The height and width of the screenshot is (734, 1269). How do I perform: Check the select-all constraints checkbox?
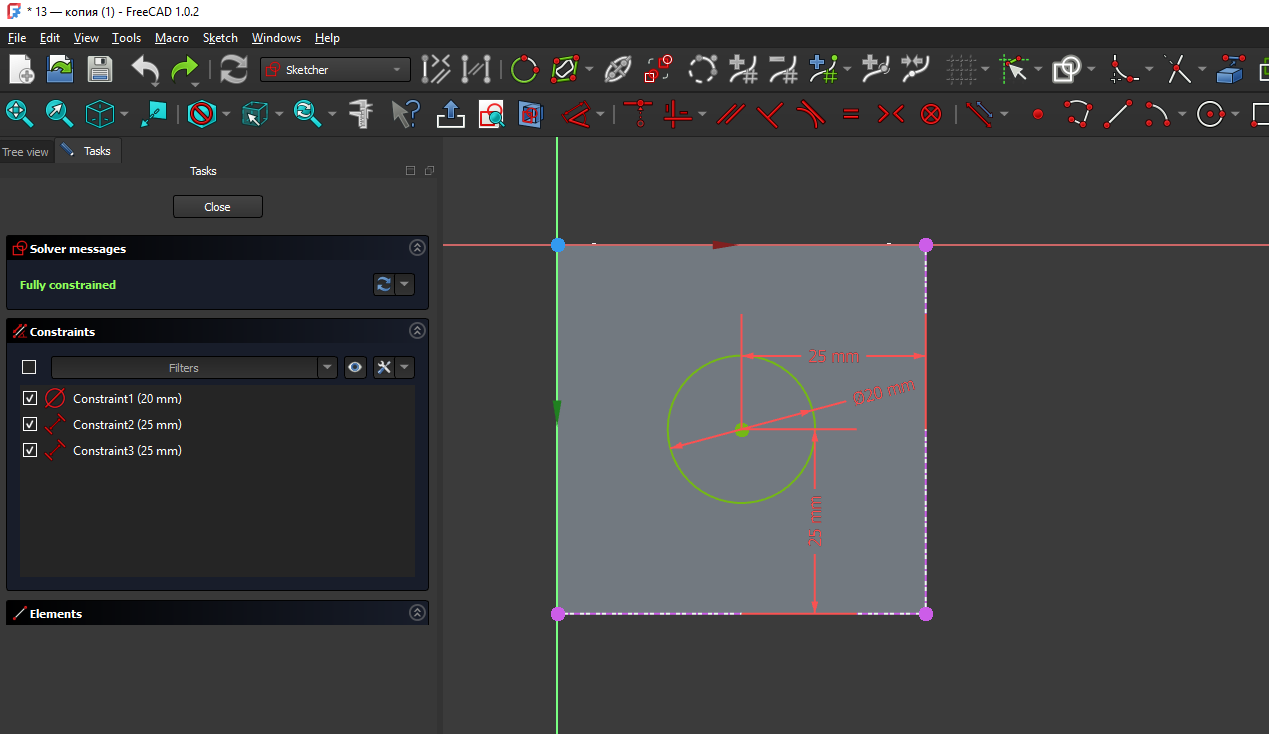[x=29, y=367]
